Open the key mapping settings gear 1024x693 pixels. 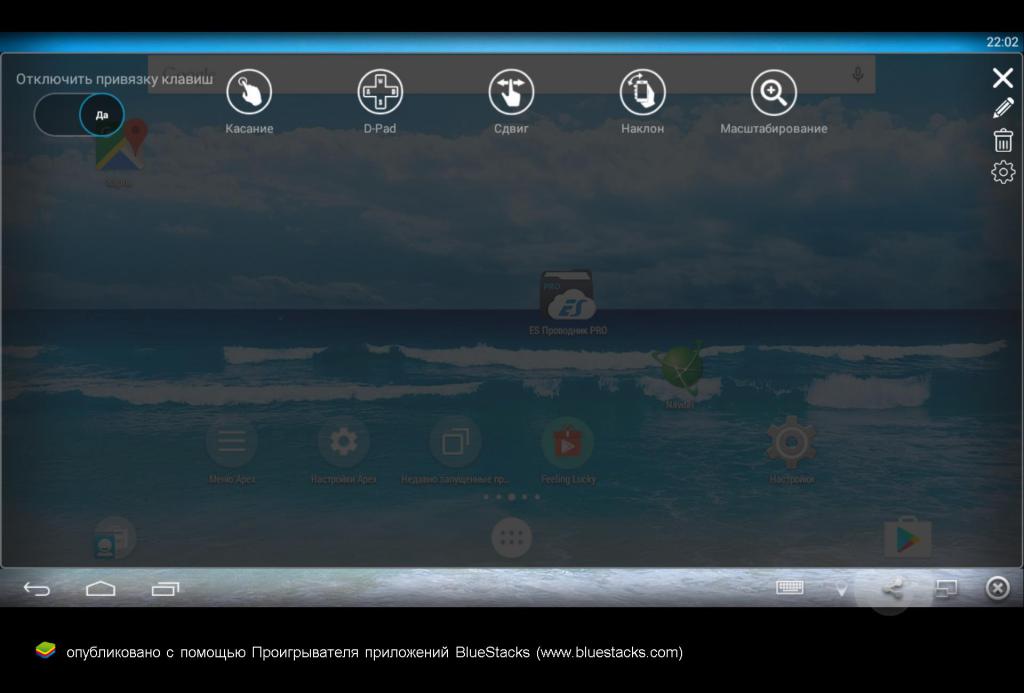pos(1003,172)
